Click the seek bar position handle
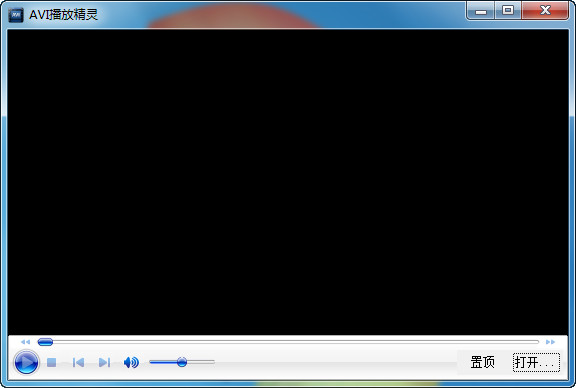Viewport: 576px width, 388px height. 45,342
